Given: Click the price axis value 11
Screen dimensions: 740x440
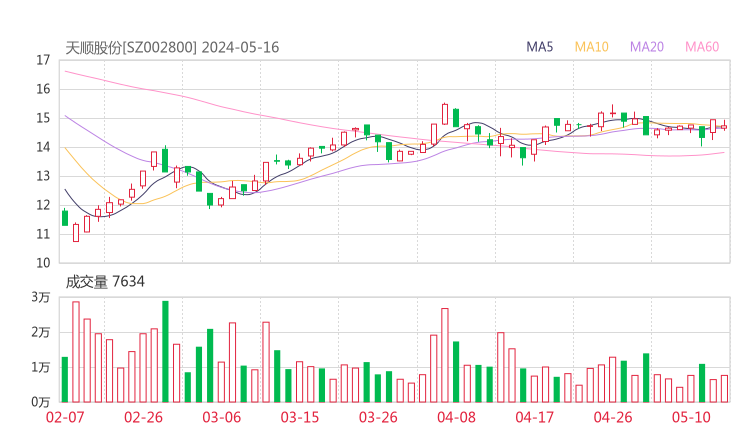Looking at the screenshot, I should [43, 234].
